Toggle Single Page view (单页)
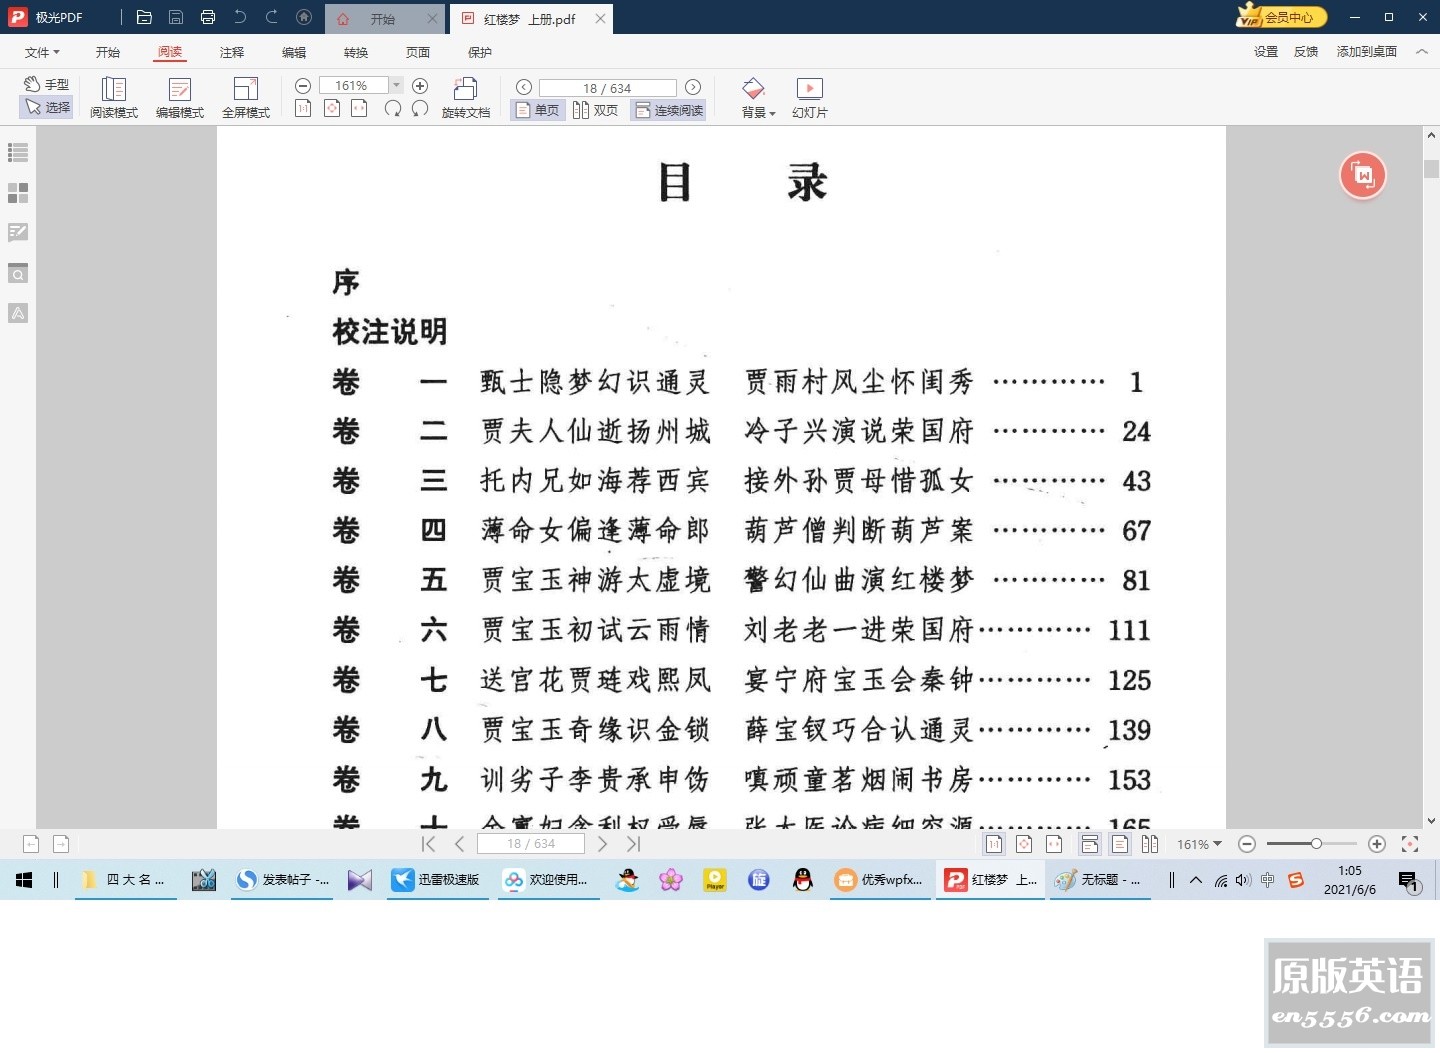The width and height of the screenshot is (1440, 1053). (537, 110)
